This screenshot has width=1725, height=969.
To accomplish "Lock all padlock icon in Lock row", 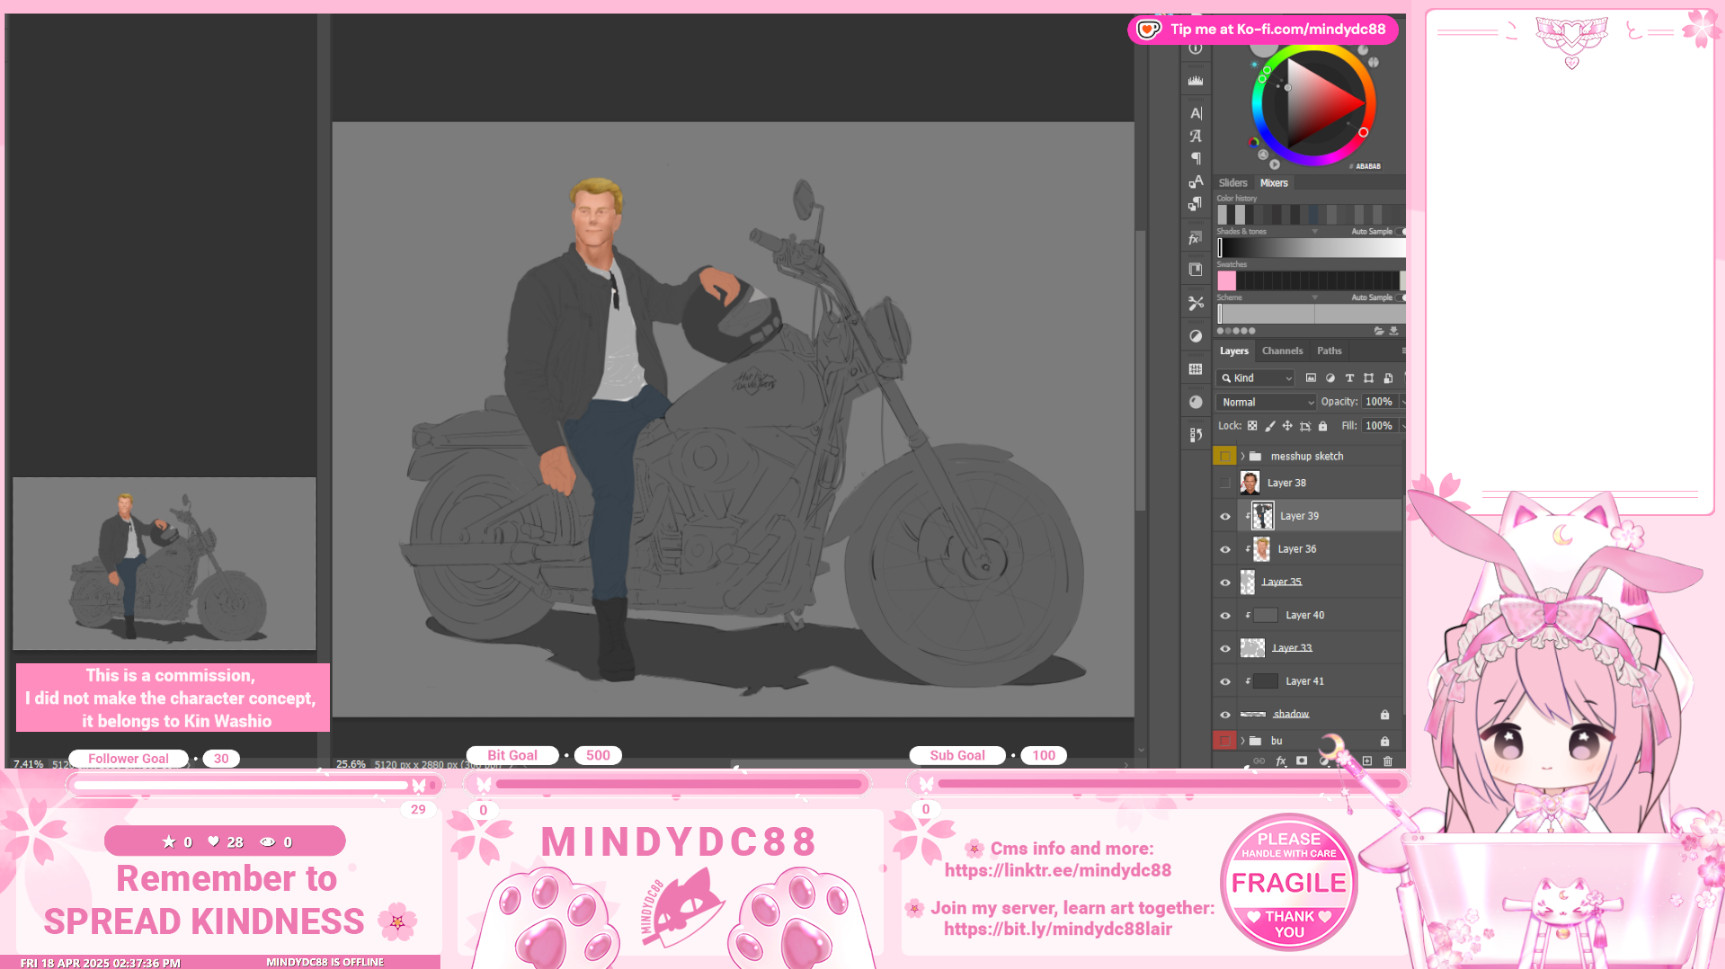I will tap(1323, 426).
